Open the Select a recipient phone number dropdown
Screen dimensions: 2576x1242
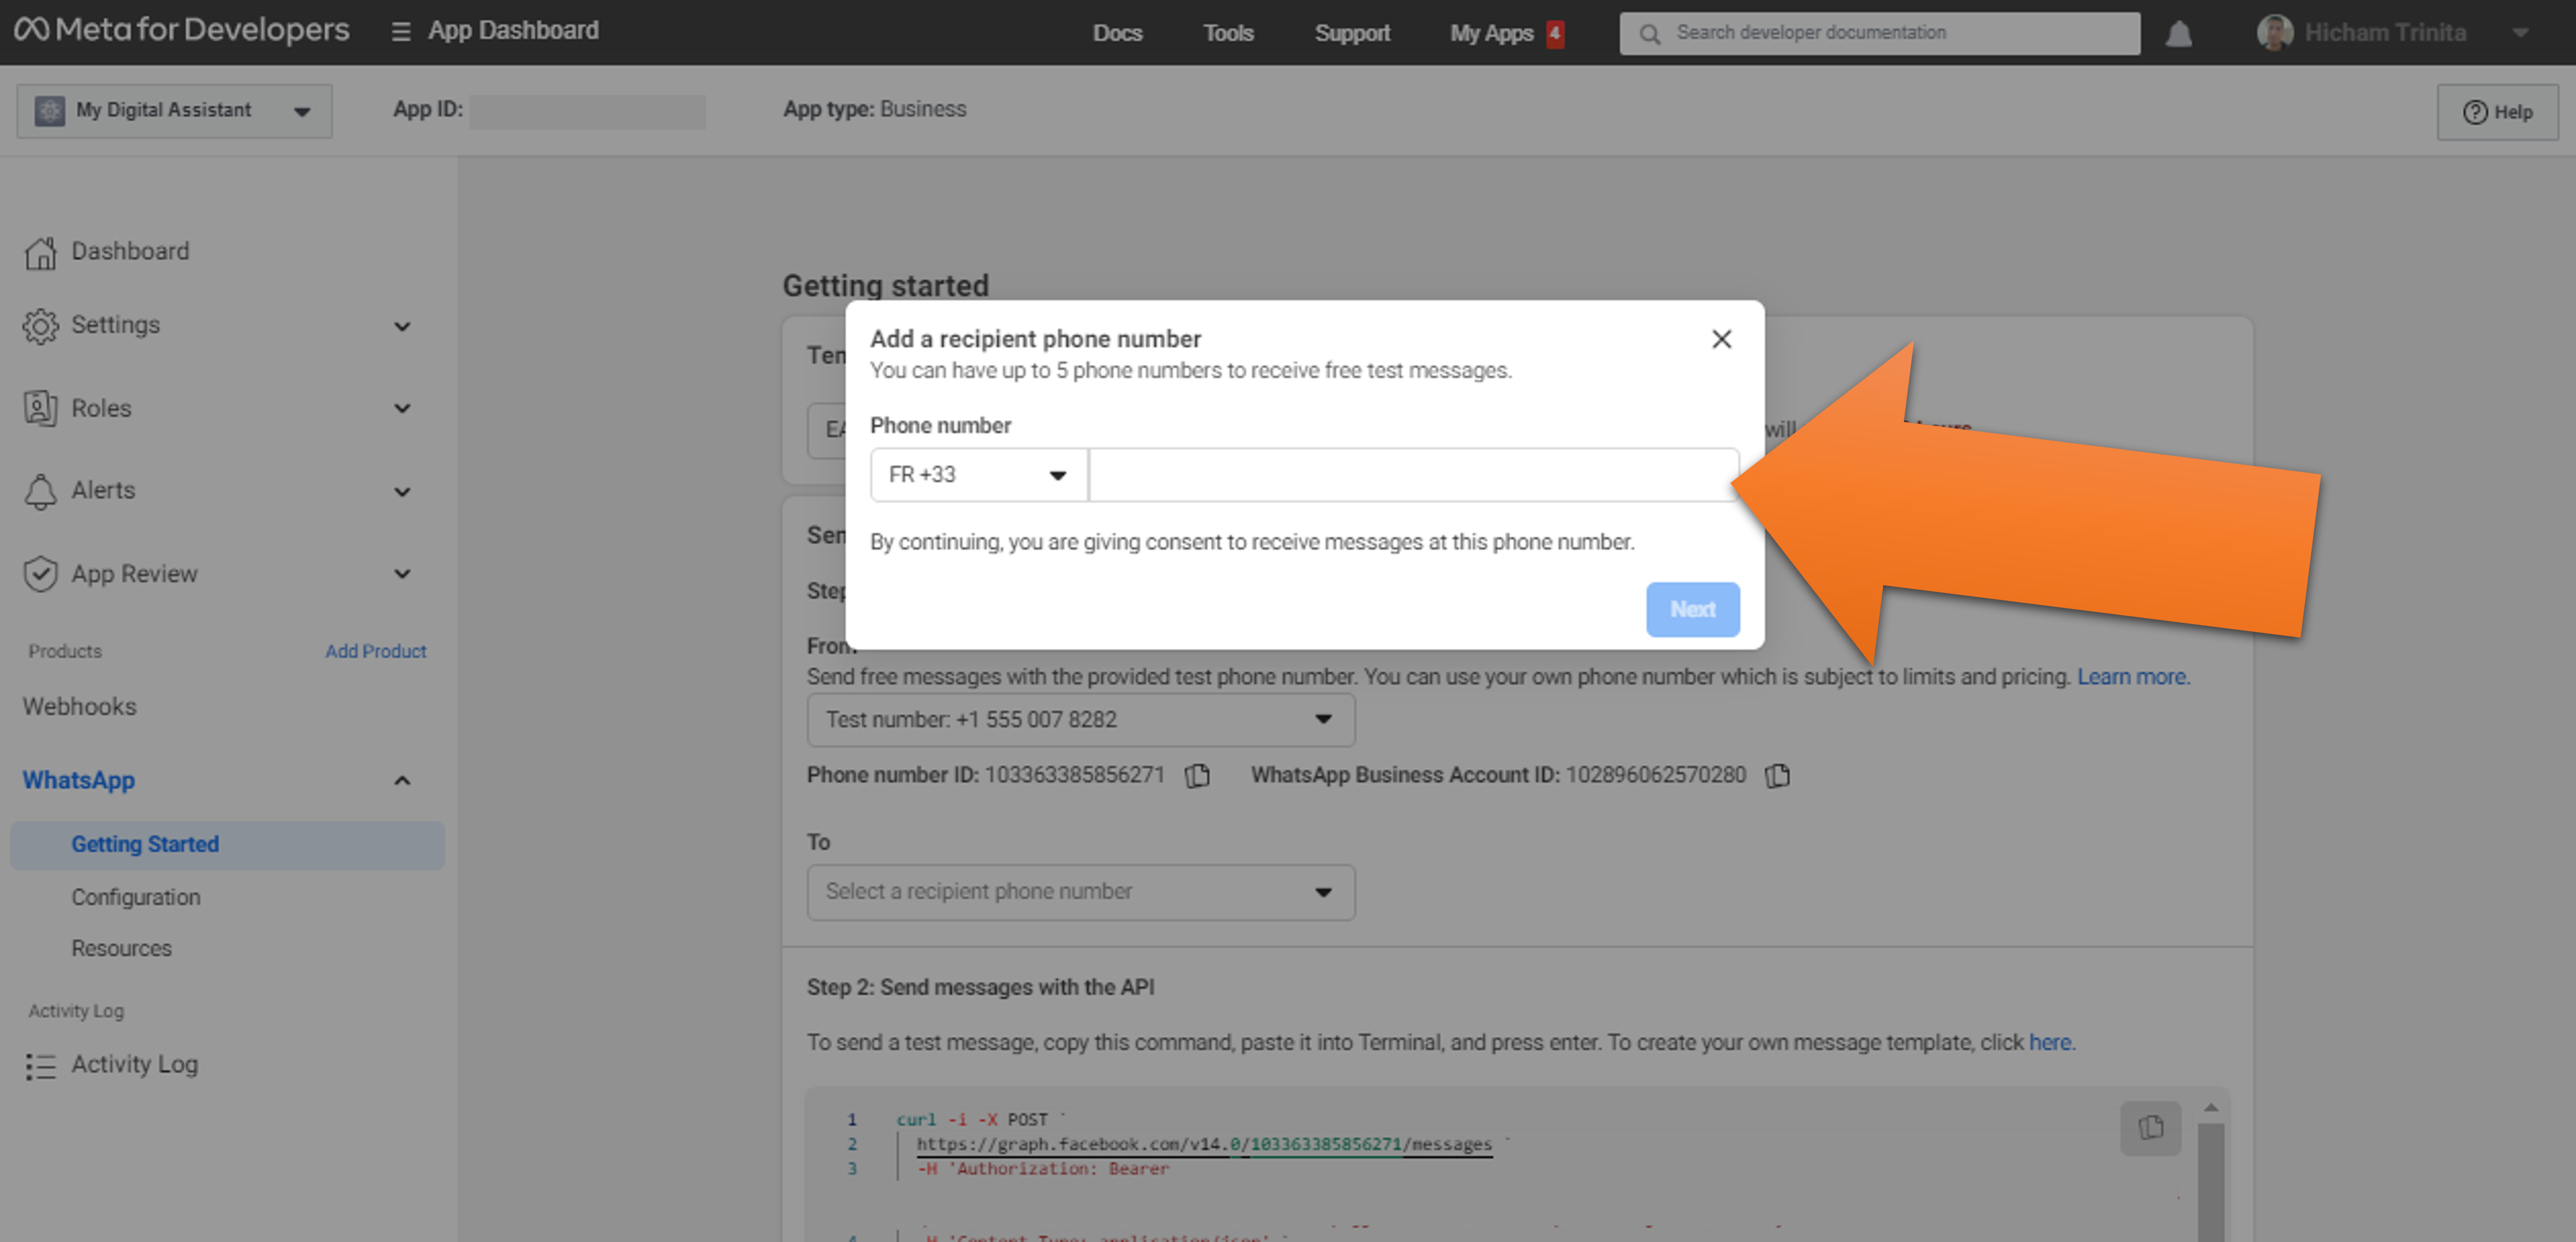click(x=1080, y=892)
